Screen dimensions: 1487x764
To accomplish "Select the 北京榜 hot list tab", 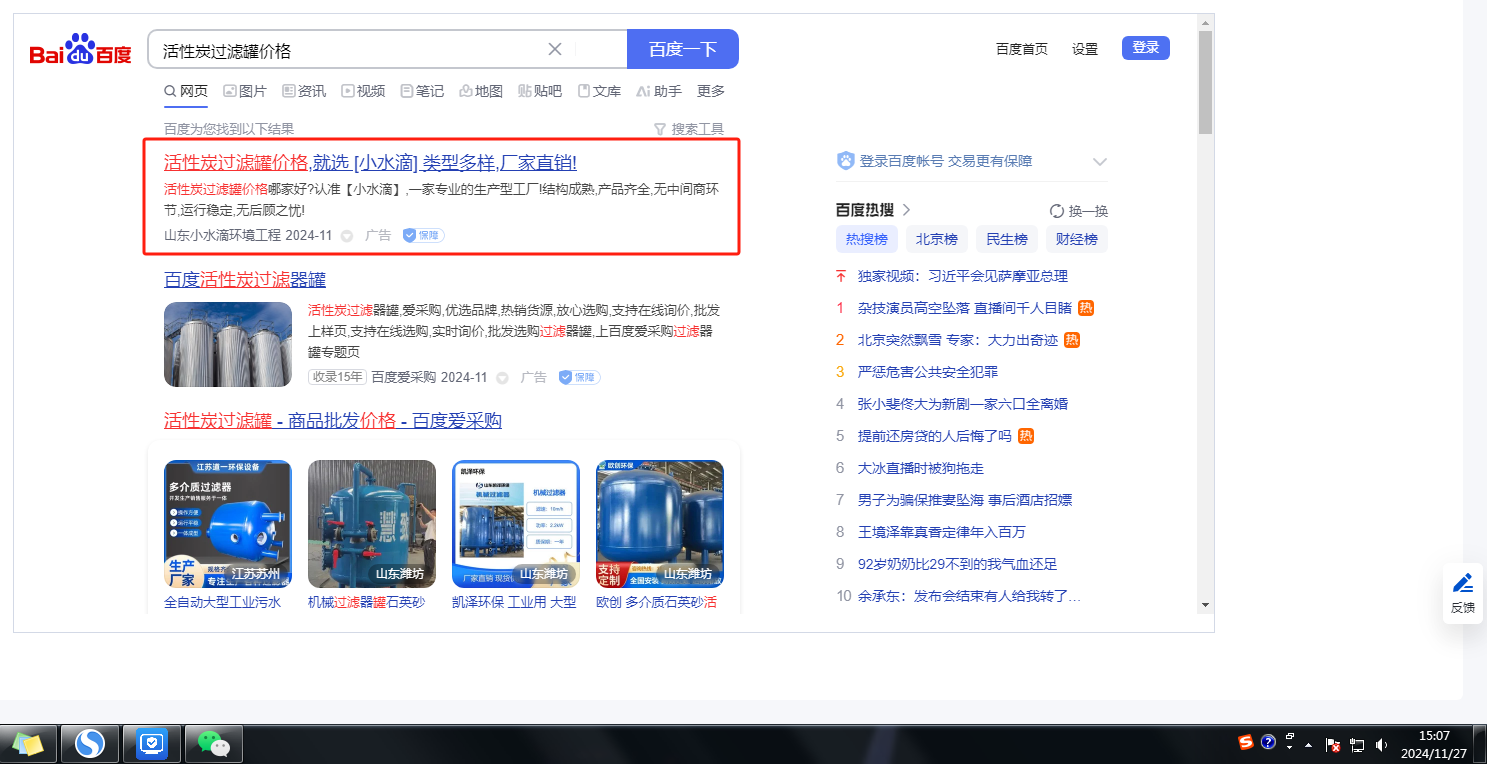I will (937, 239).
